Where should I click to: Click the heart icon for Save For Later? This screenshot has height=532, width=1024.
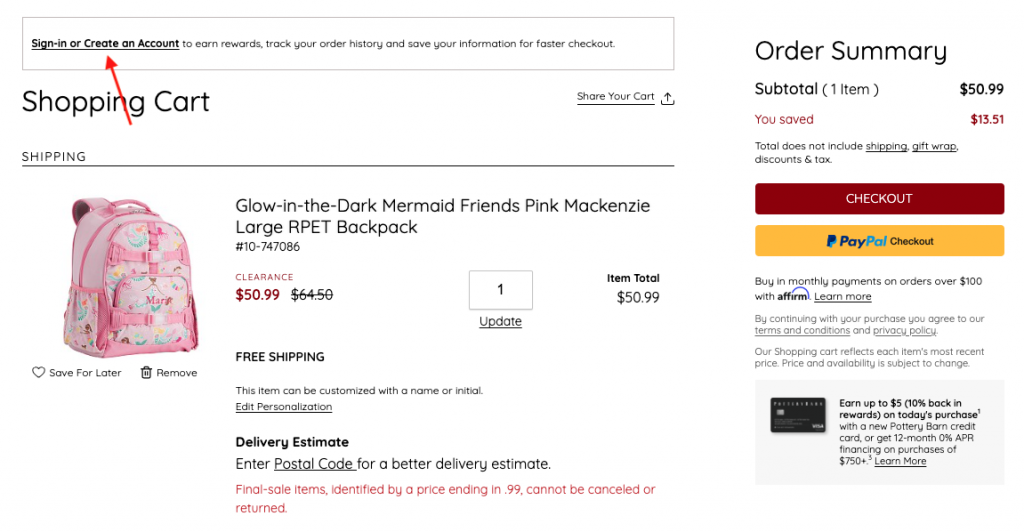pyautogui.click(x=39, y=372)
